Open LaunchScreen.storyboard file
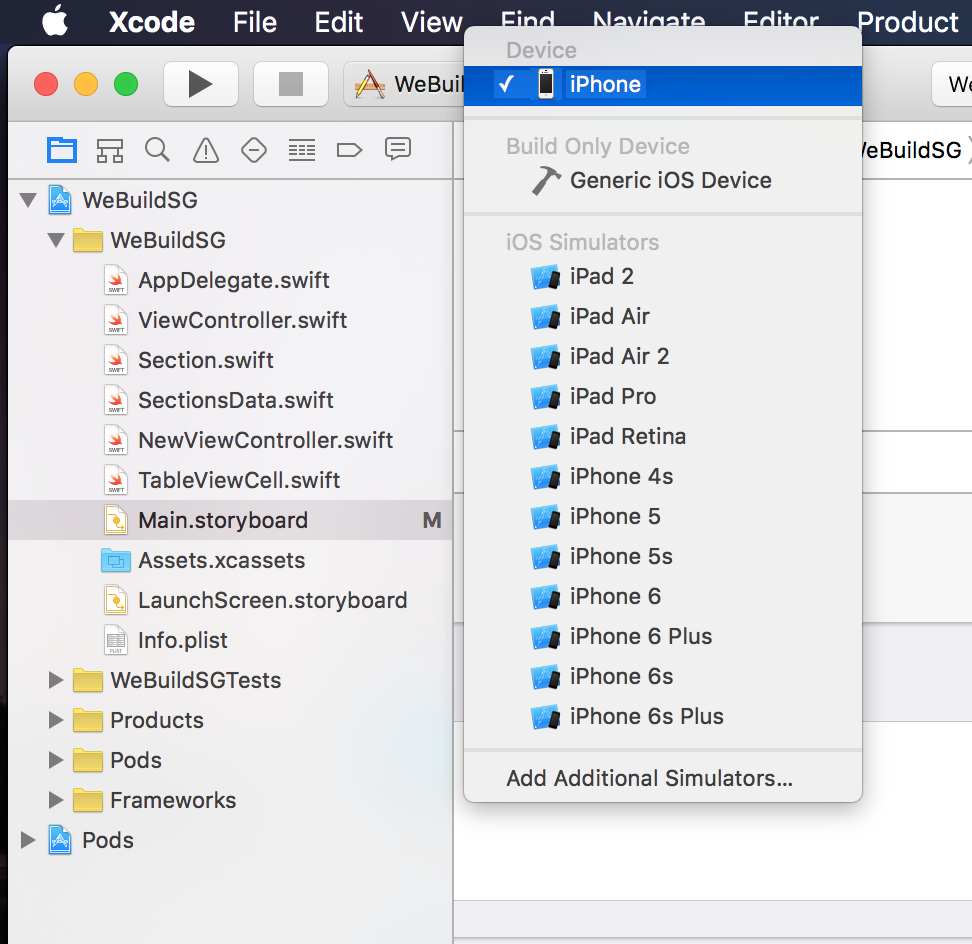The width and height of the screenshot is (972, 944). click(230, 600)
